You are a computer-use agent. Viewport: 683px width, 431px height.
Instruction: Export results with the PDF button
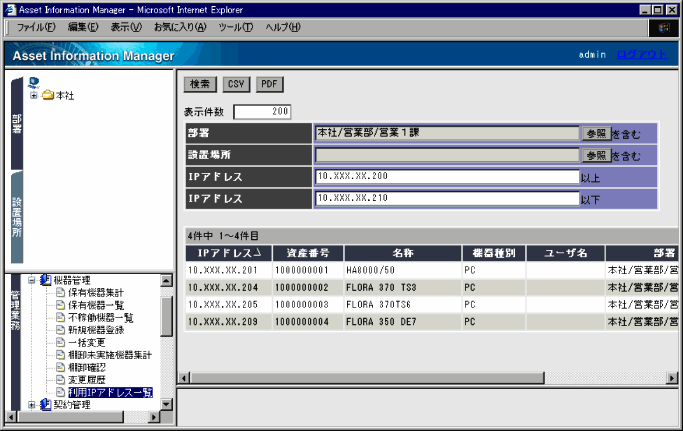click(270, 84)
